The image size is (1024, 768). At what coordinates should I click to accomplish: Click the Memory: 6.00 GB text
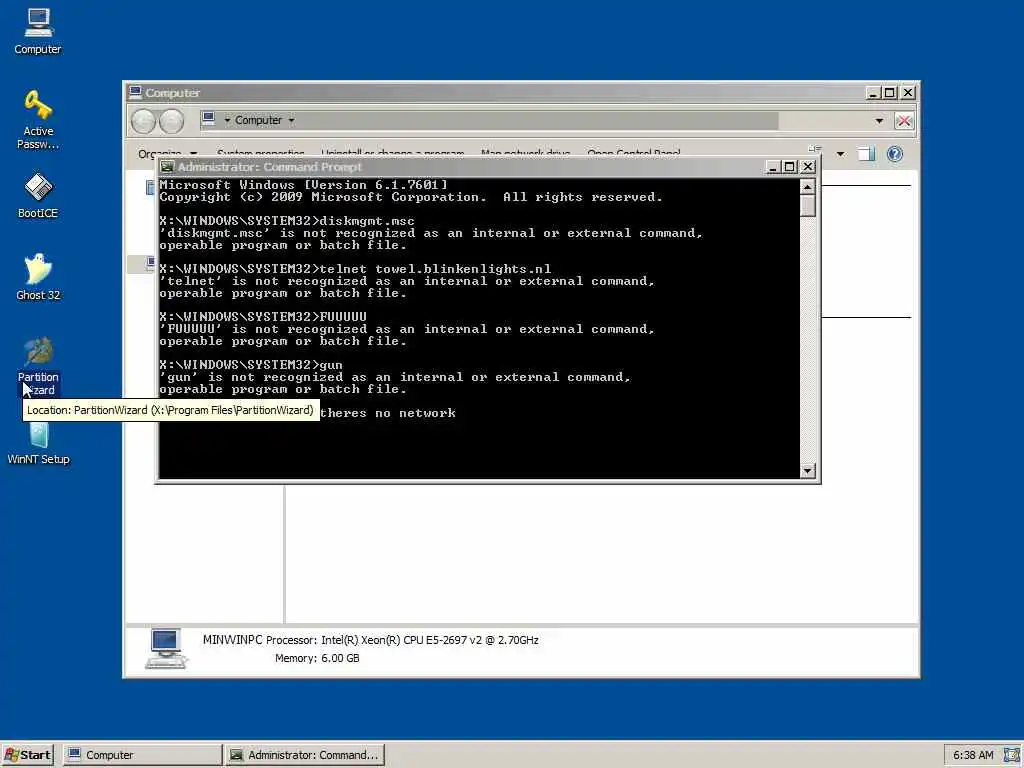click(x=317, y=658)
